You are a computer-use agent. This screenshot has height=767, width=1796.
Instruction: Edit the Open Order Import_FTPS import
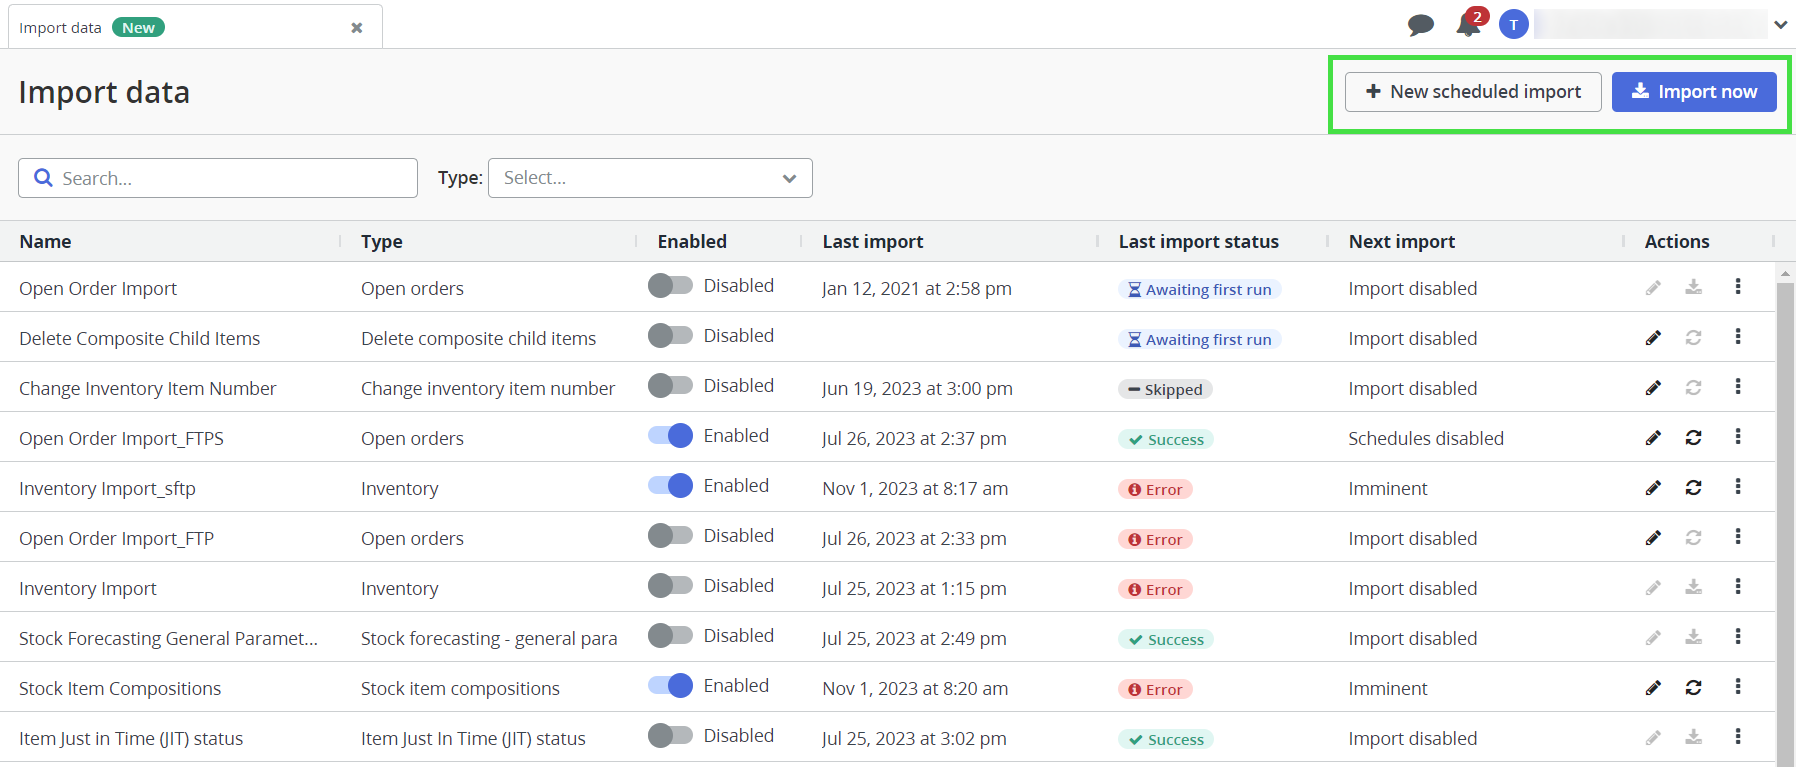[1653, 437]
